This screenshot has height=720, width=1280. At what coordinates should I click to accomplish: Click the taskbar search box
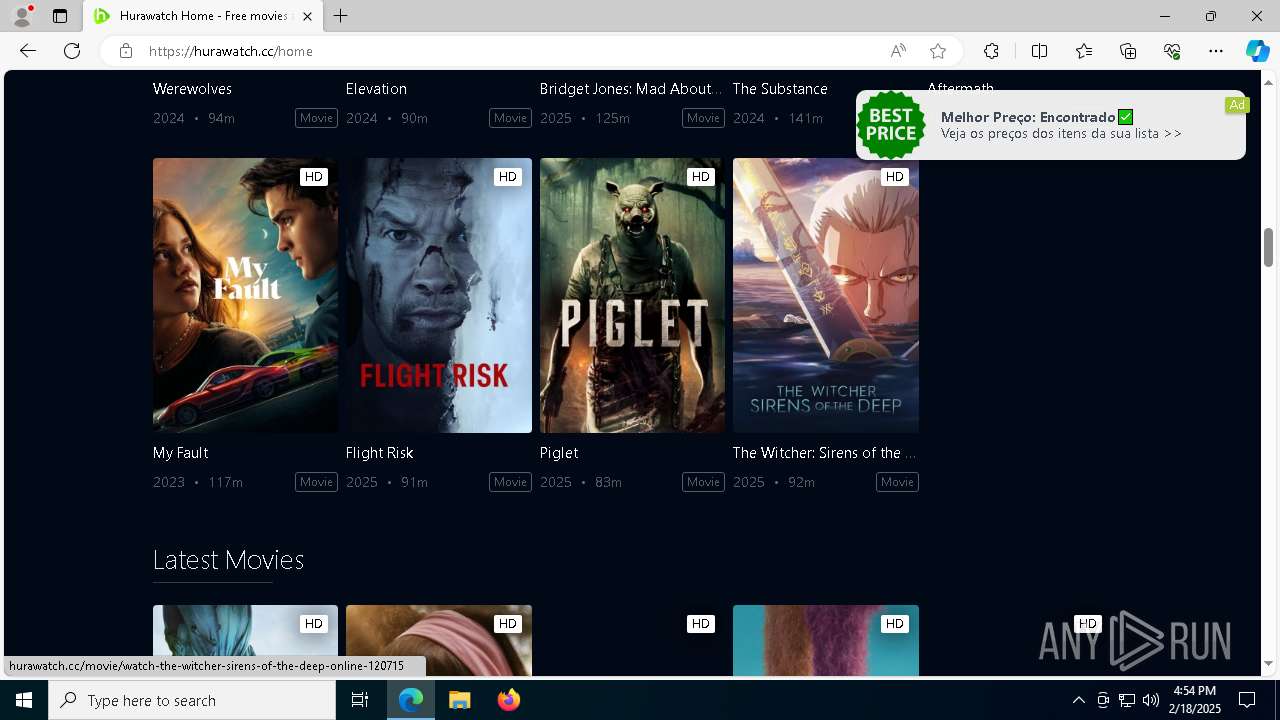tap(192, 700)
